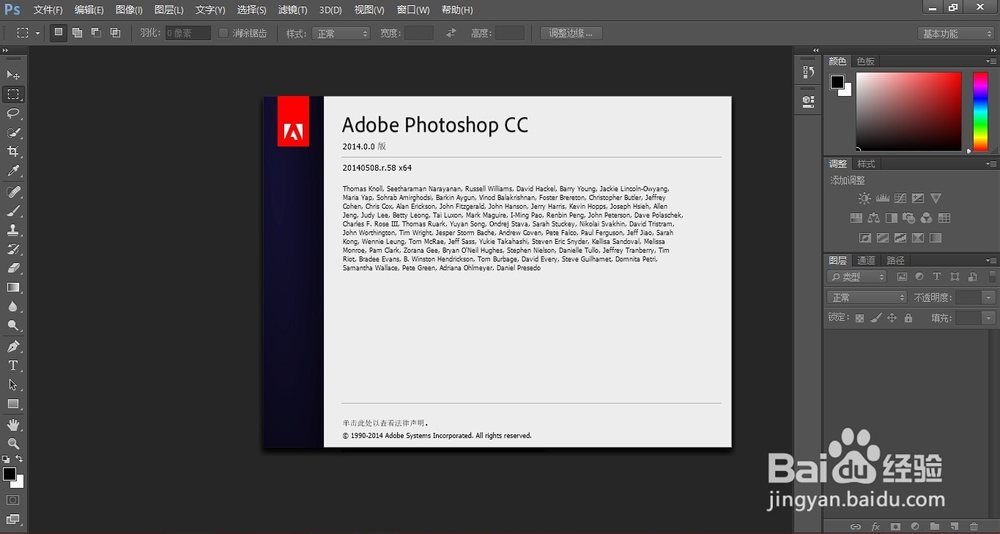1000x534 pixels.
Task: Toggle Quick Mask mode
Action: (x=13, y=500)
